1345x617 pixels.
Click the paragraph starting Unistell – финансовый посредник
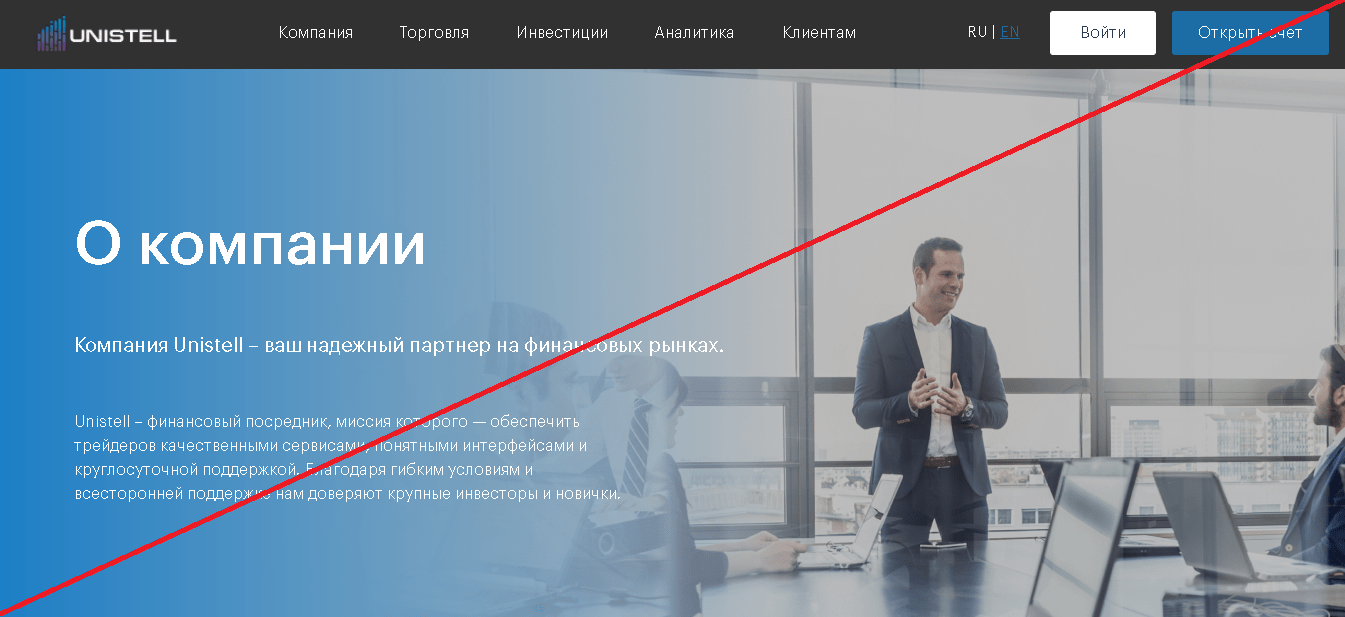347,458
